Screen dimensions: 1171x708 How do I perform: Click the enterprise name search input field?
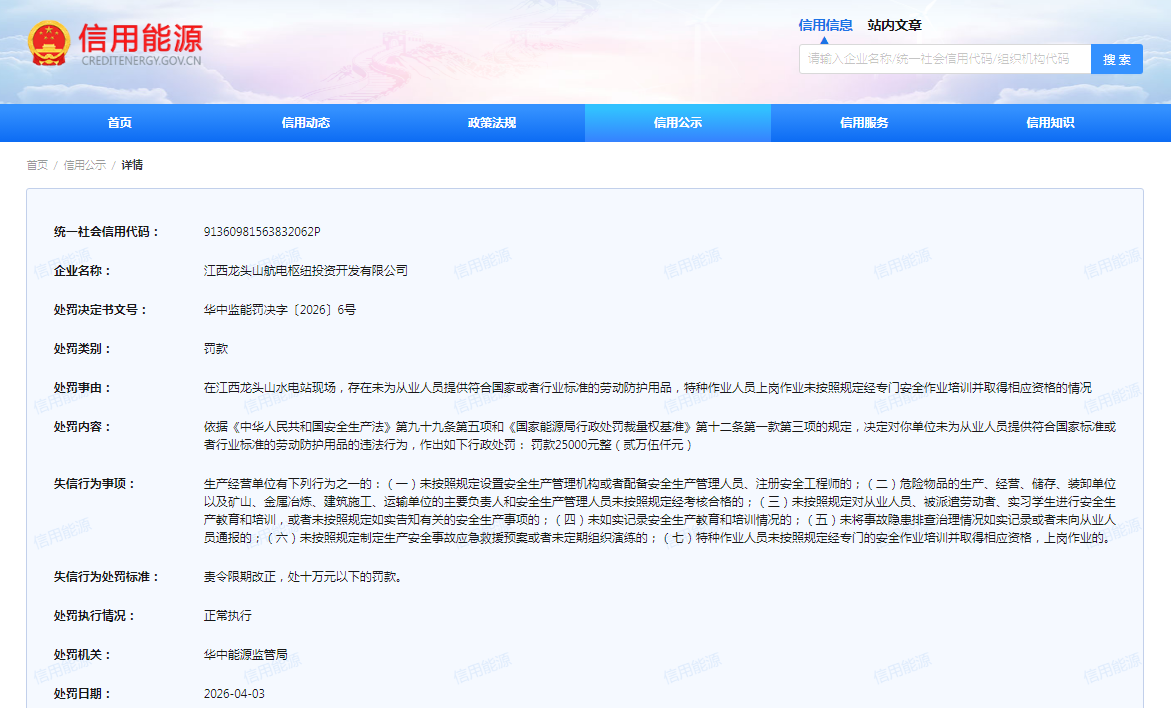click(x=943, y=59)
